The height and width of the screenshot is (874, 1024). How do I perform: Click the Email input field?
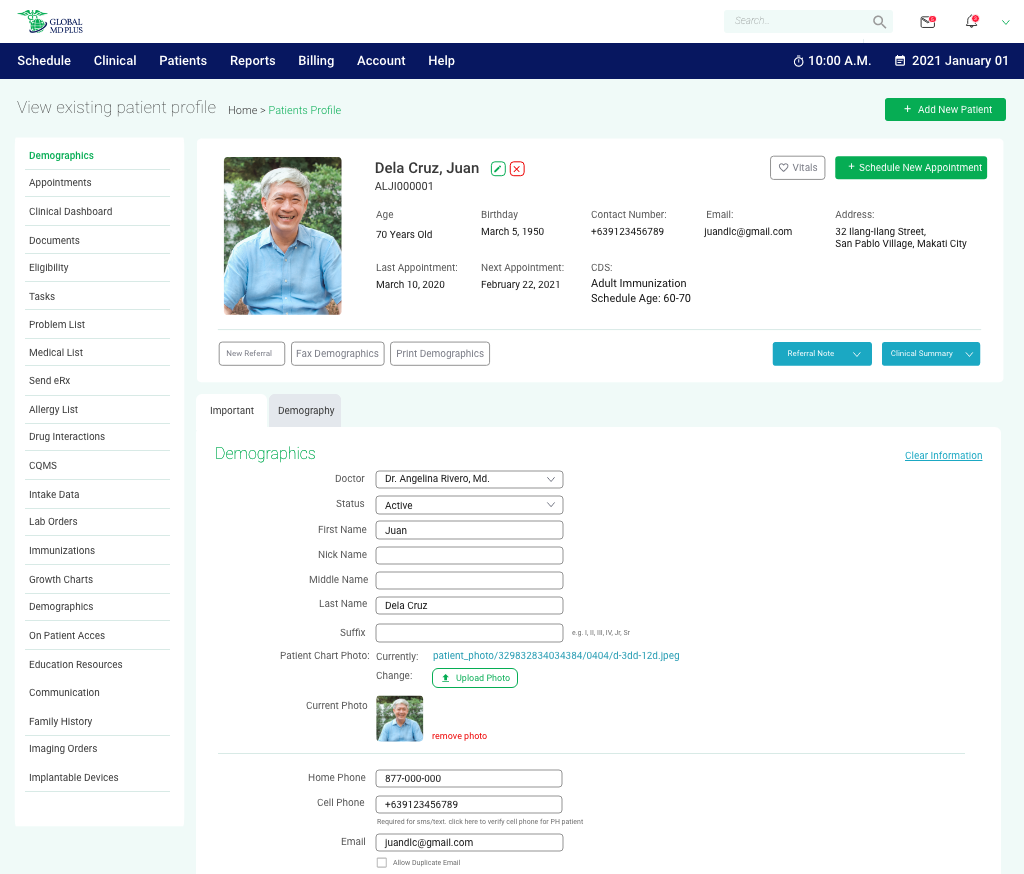pos(469,842)
